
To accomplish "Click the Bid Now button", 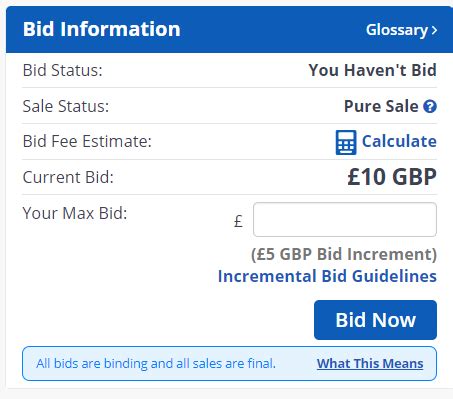I will click(375, 320).
